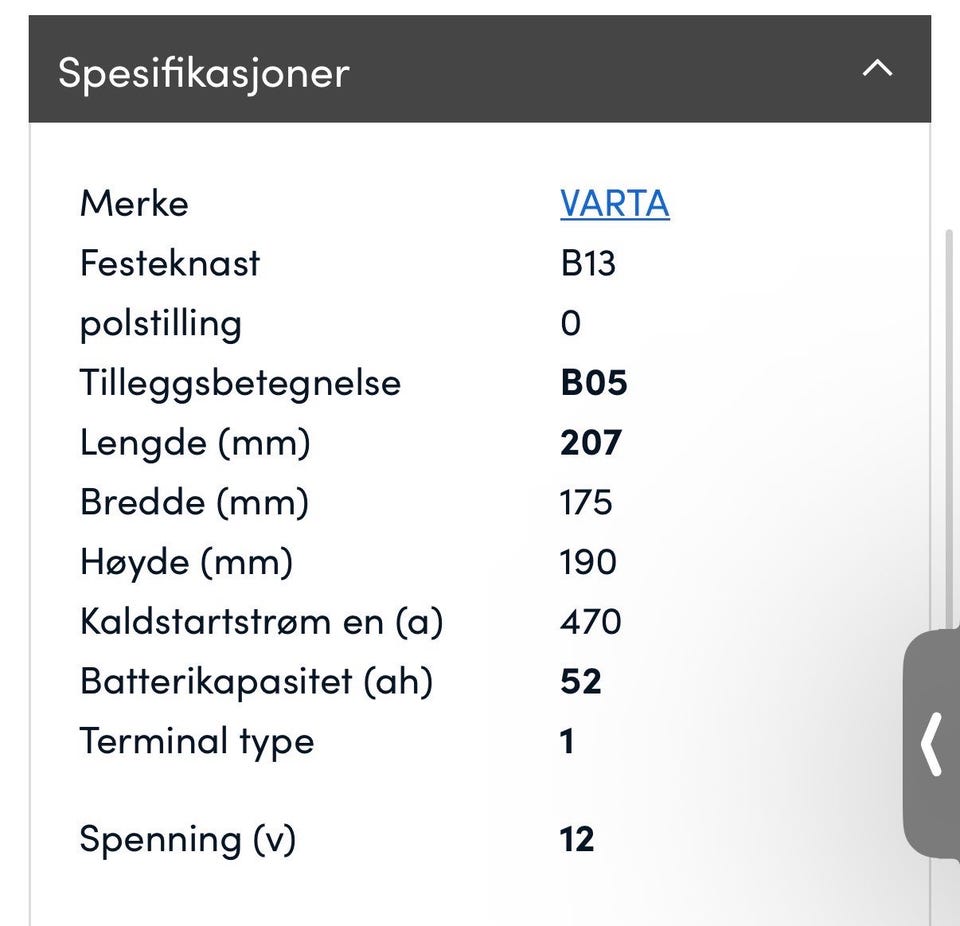Select the Spenning (v) label
Screen dimensions: 960x926
[x=188, y=840]
